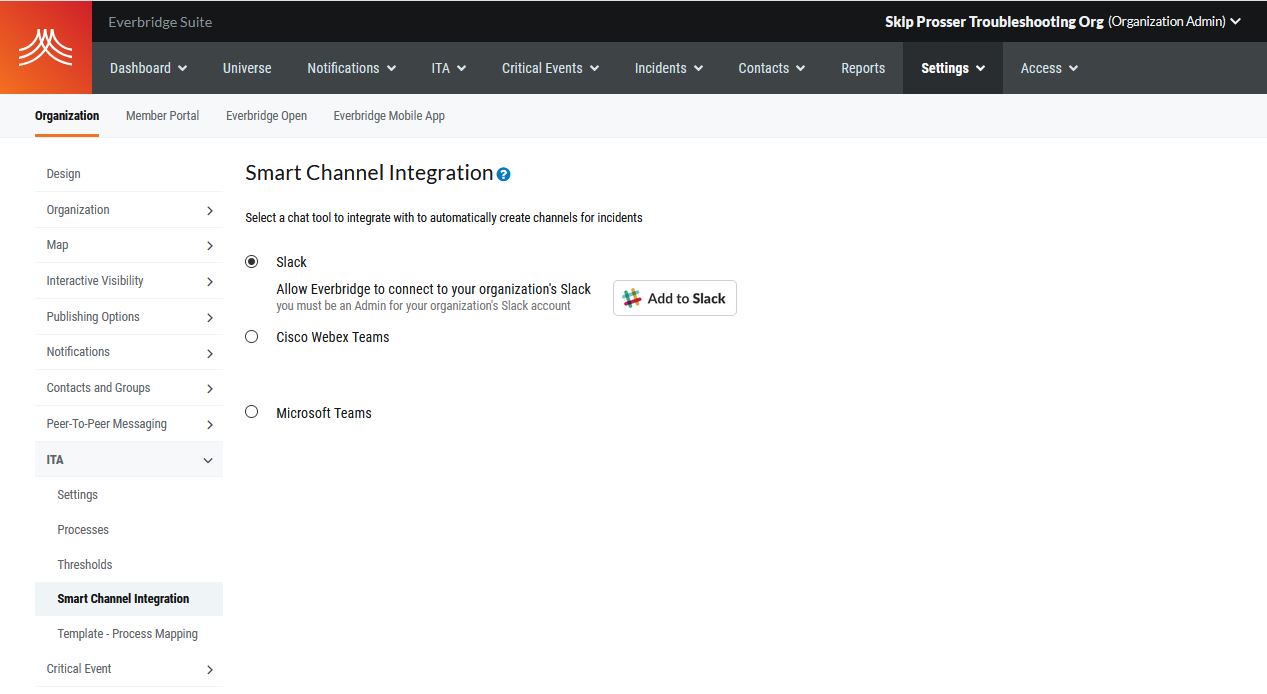
Task: Expand the Interactive Visibility sidebar section
Action: [x=129, y=281]
